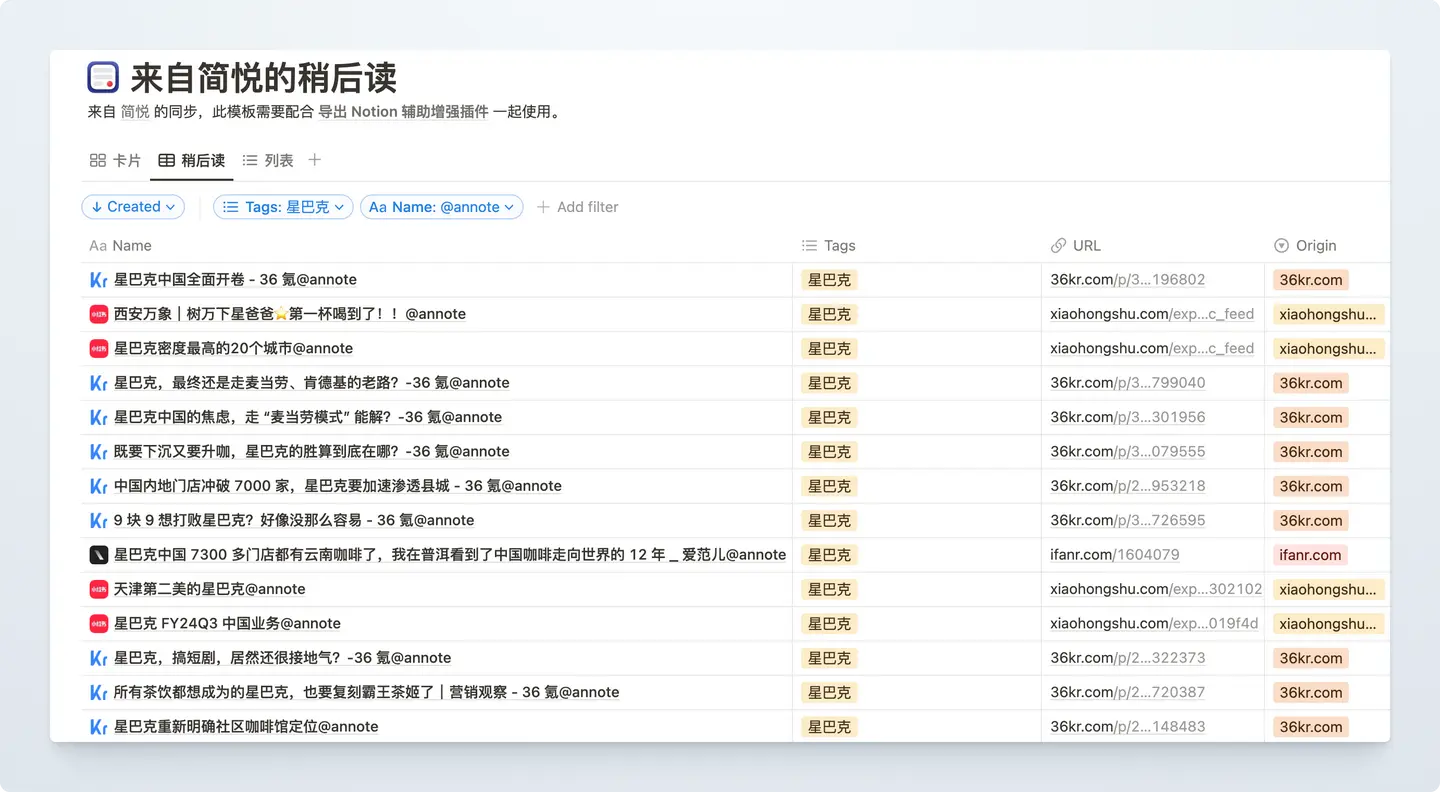Switch to the 卡片 gallery view tab
The height and width of the screenshot is (792, 1440).
pyautogui.click(x=115, y=160)
